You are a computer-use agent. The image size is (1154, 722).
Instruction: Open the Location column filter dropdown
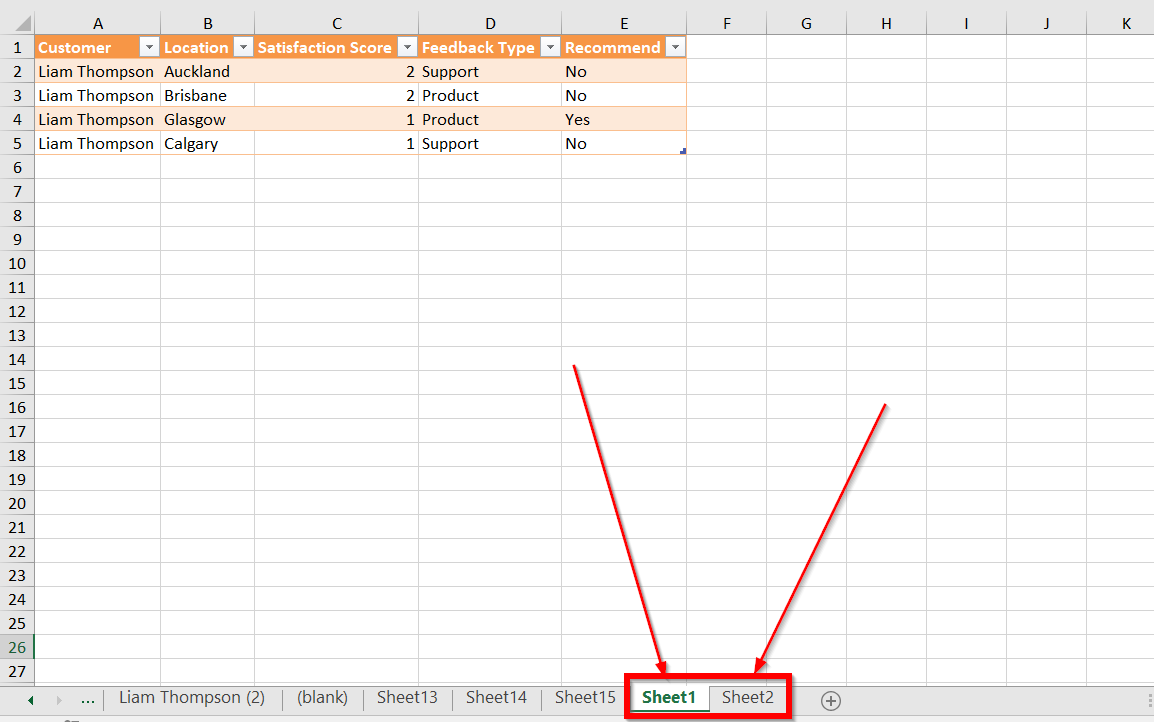pos(243,47)
